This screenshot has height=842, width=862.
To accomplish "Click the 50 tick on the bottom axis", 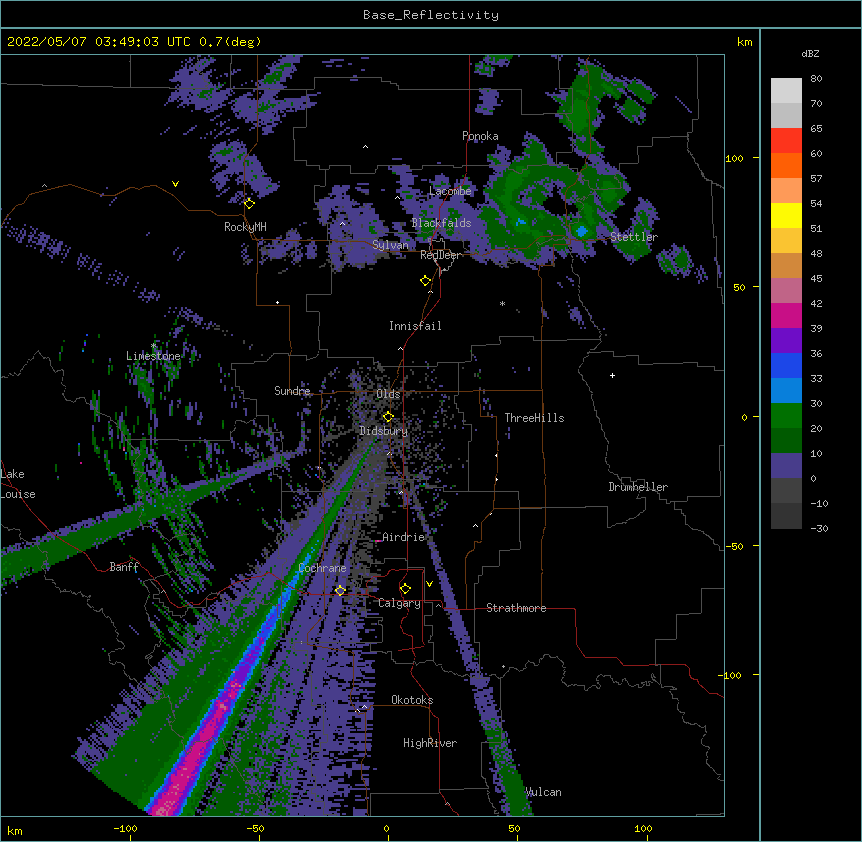I will tap(514, 828).
